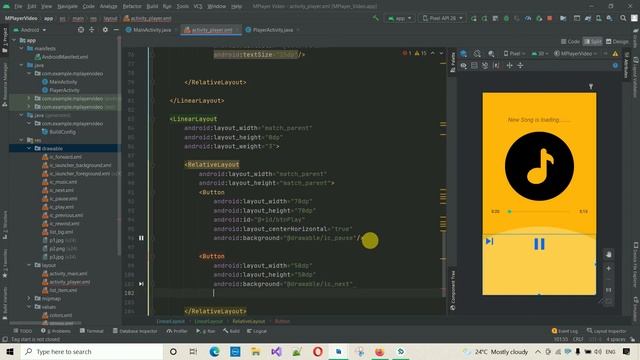
Task: Open File Explorer from taskbar
Action: [x=256, y=351]
